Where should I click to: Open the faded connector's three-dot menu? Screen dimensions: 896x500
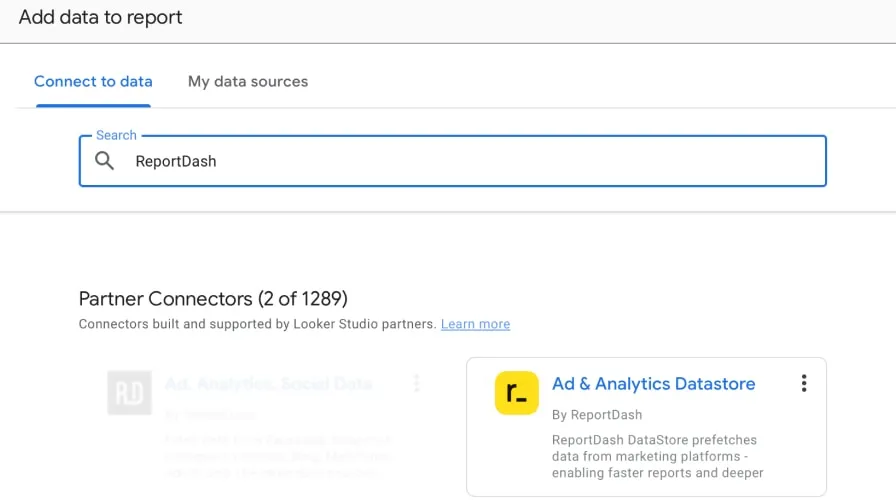tap(417, 383)
